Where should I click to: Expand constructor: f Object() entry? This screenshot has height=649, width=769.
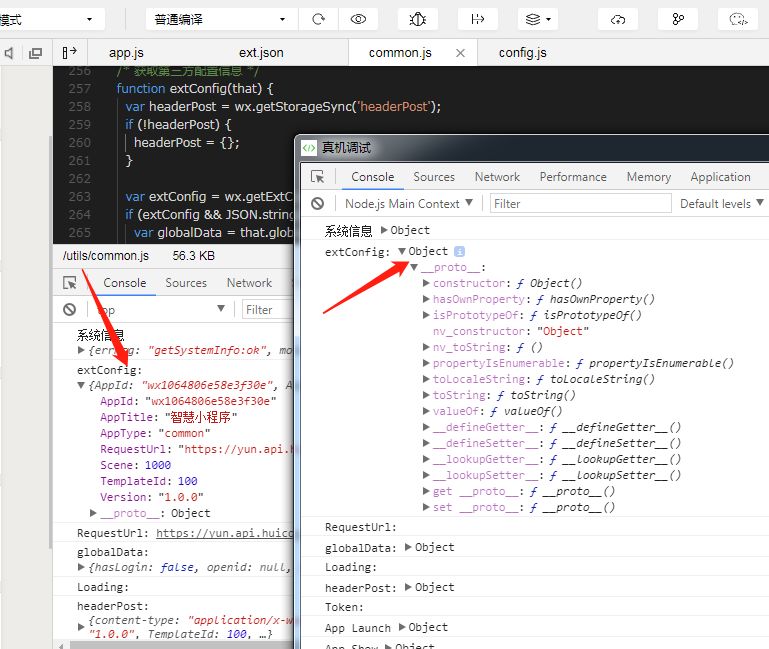pyautogui.click(x=426, y=283)
